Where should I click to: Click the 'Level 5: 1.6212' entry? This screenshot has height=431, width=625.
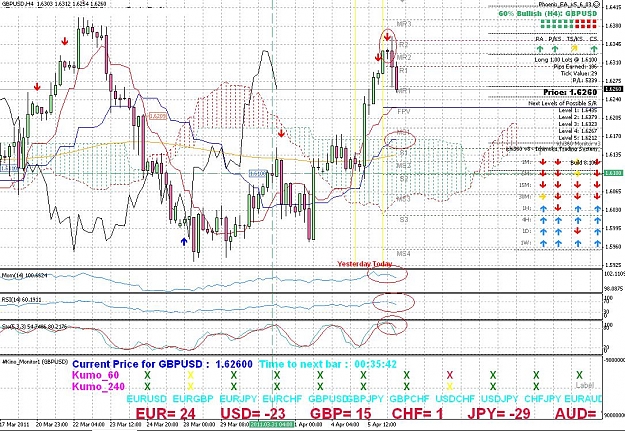pos(578,138)
